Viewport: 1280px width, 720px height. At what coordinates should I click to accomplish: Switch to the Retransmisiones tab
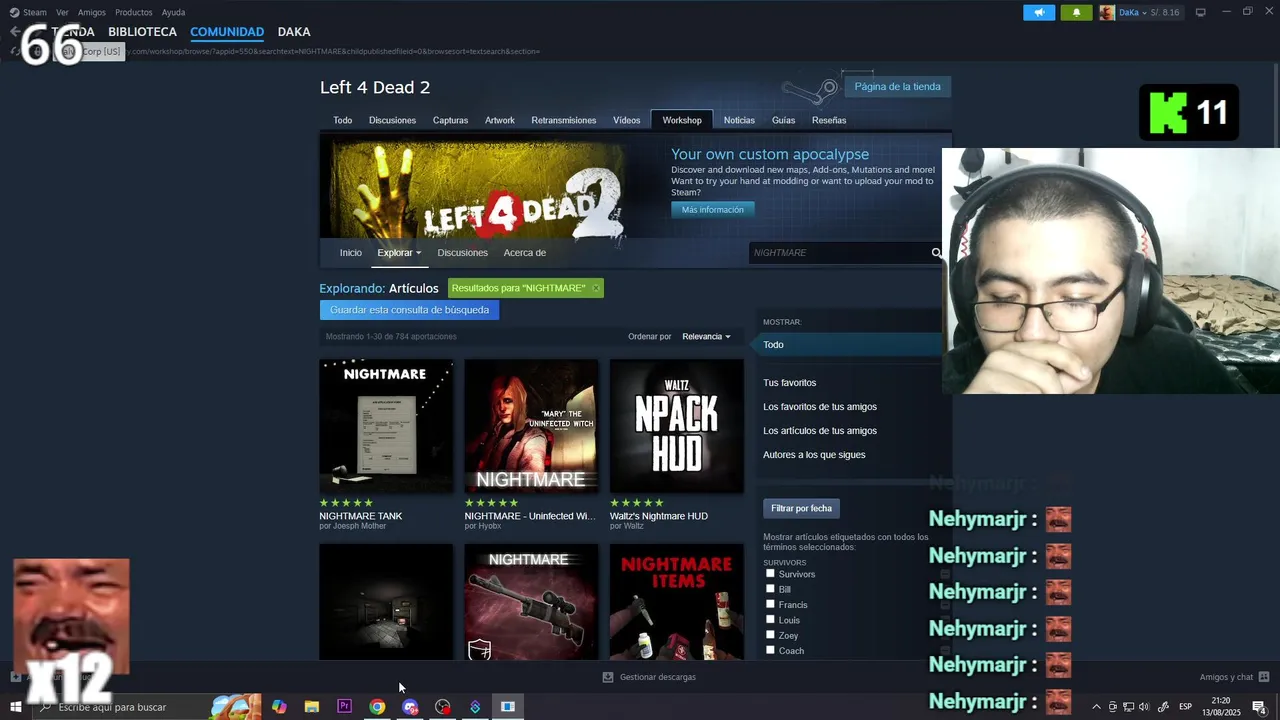564,120
